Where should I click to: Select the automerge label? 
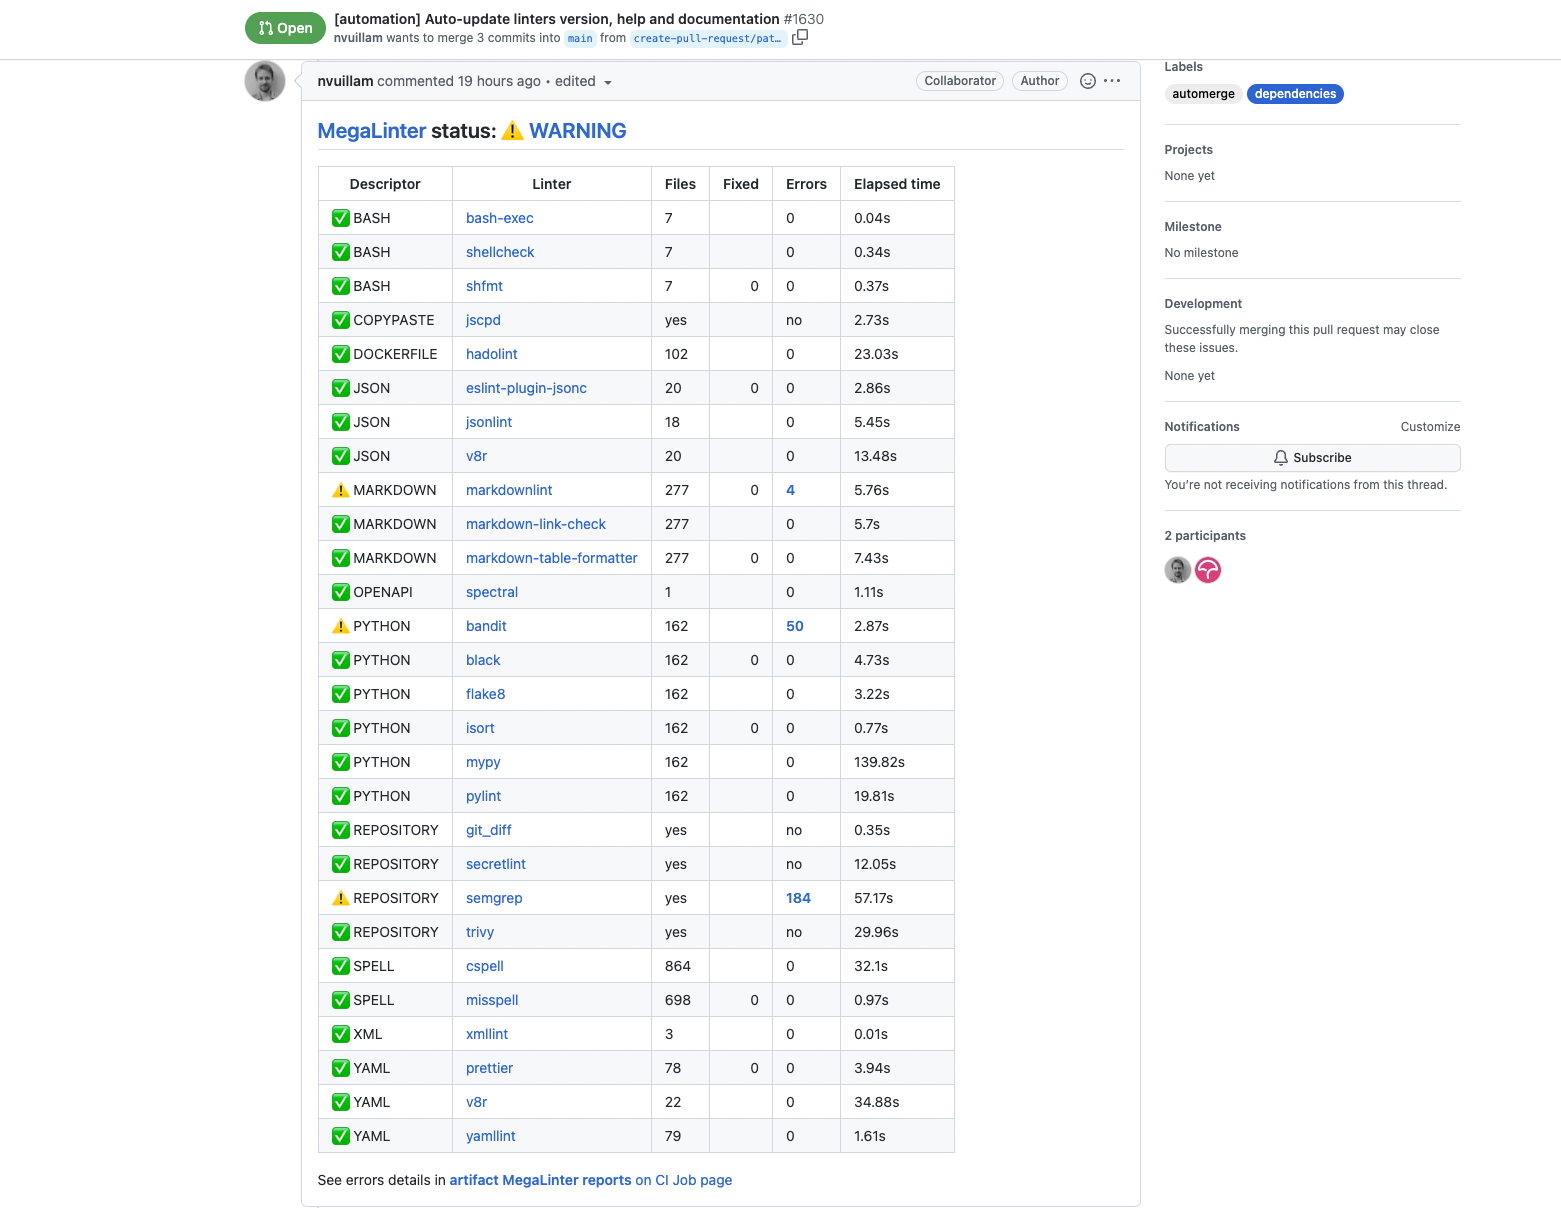(x=1203, y=93)
